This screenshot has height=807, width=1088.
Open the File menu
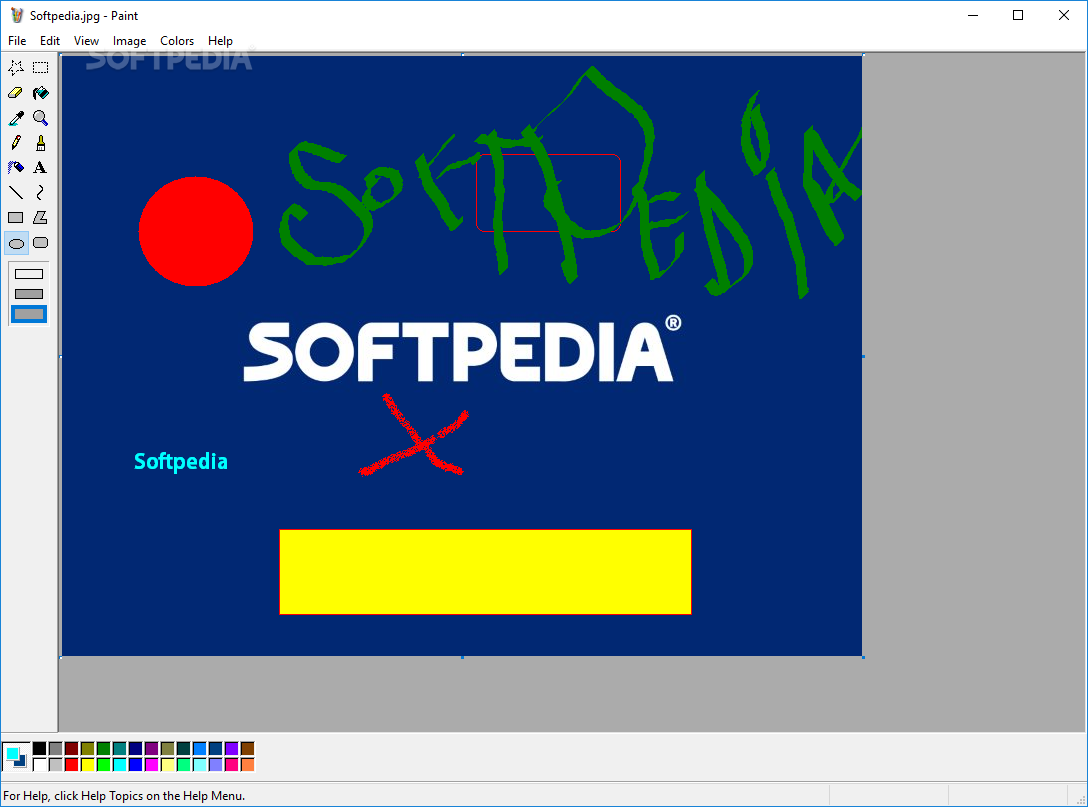point(17,41)
